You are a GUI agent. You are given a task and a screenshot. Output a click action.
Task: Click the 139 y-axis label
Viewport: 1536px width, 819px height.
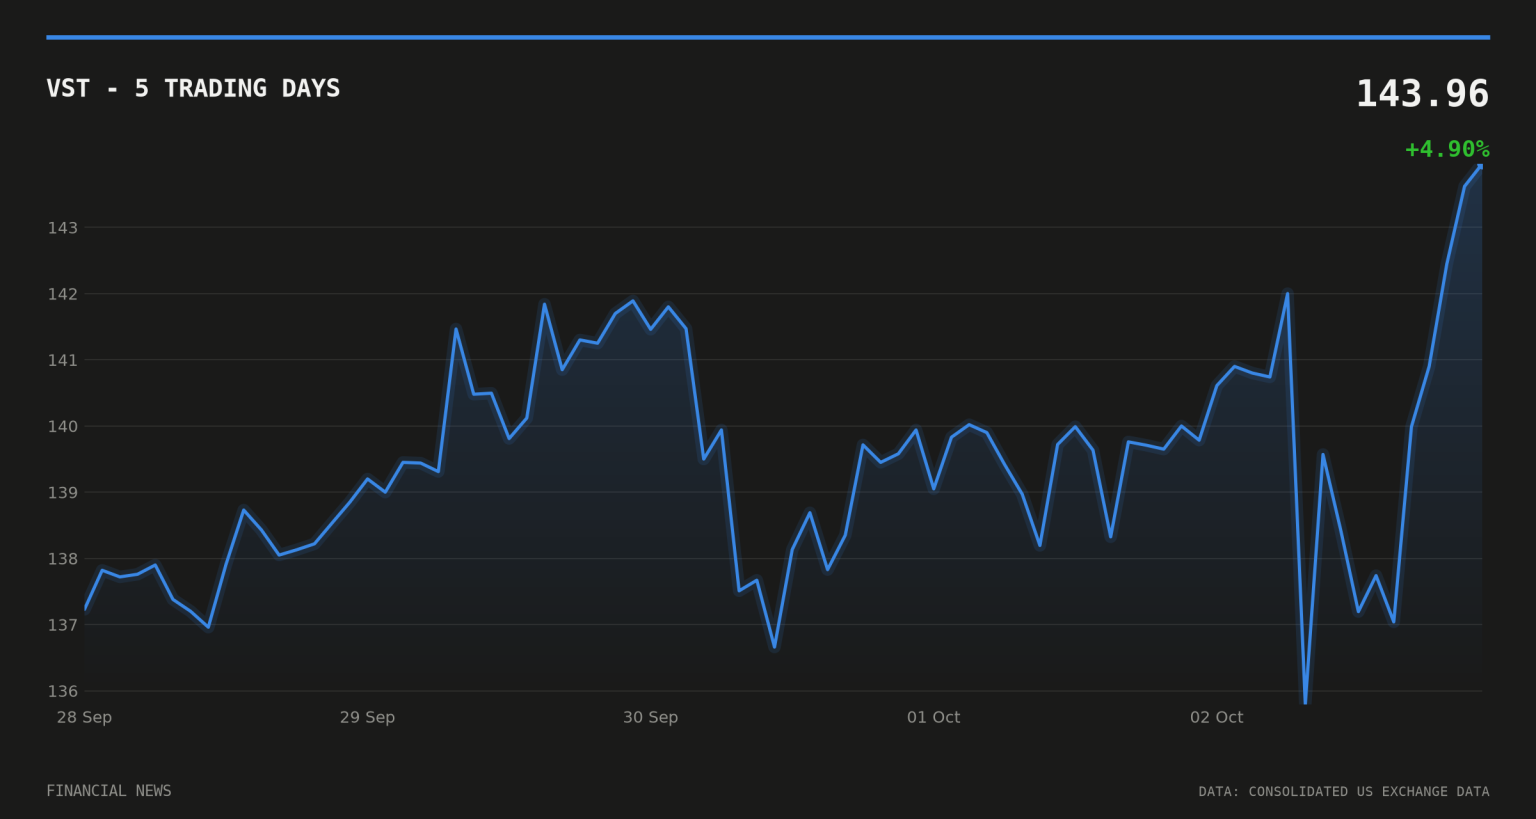pyautogui.click(x=62, y=493)
